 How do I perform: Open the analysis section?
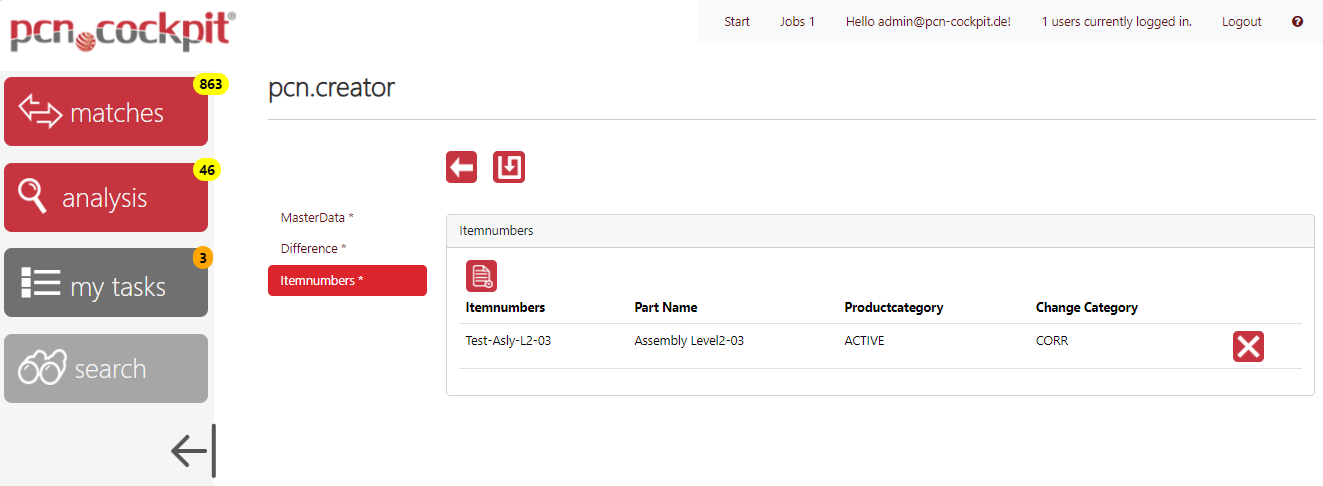[106, 197]
